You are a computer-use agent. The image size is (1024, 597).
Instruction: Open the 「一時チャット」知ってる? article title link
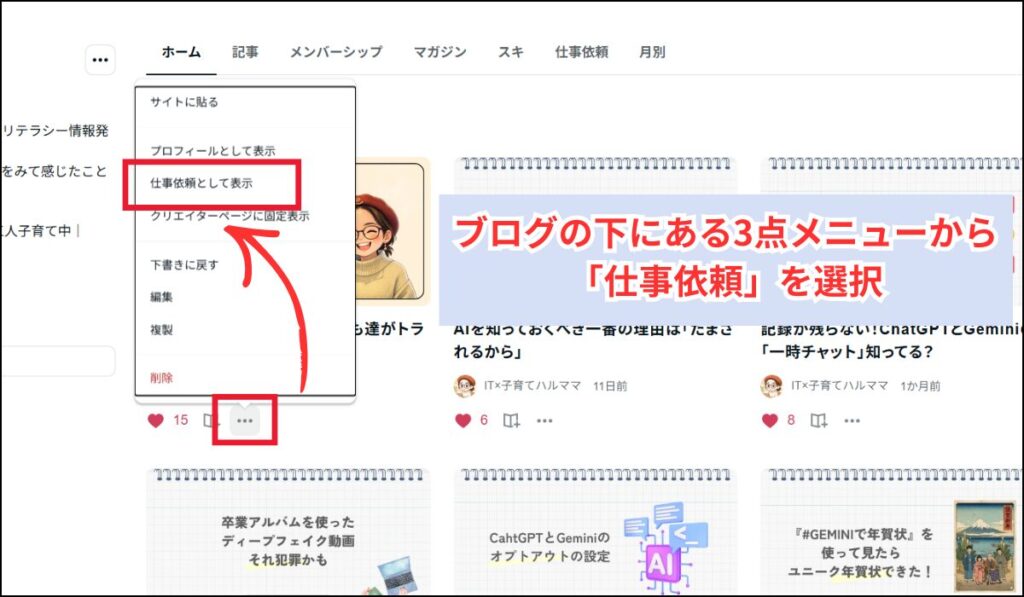tap(848, 352)
